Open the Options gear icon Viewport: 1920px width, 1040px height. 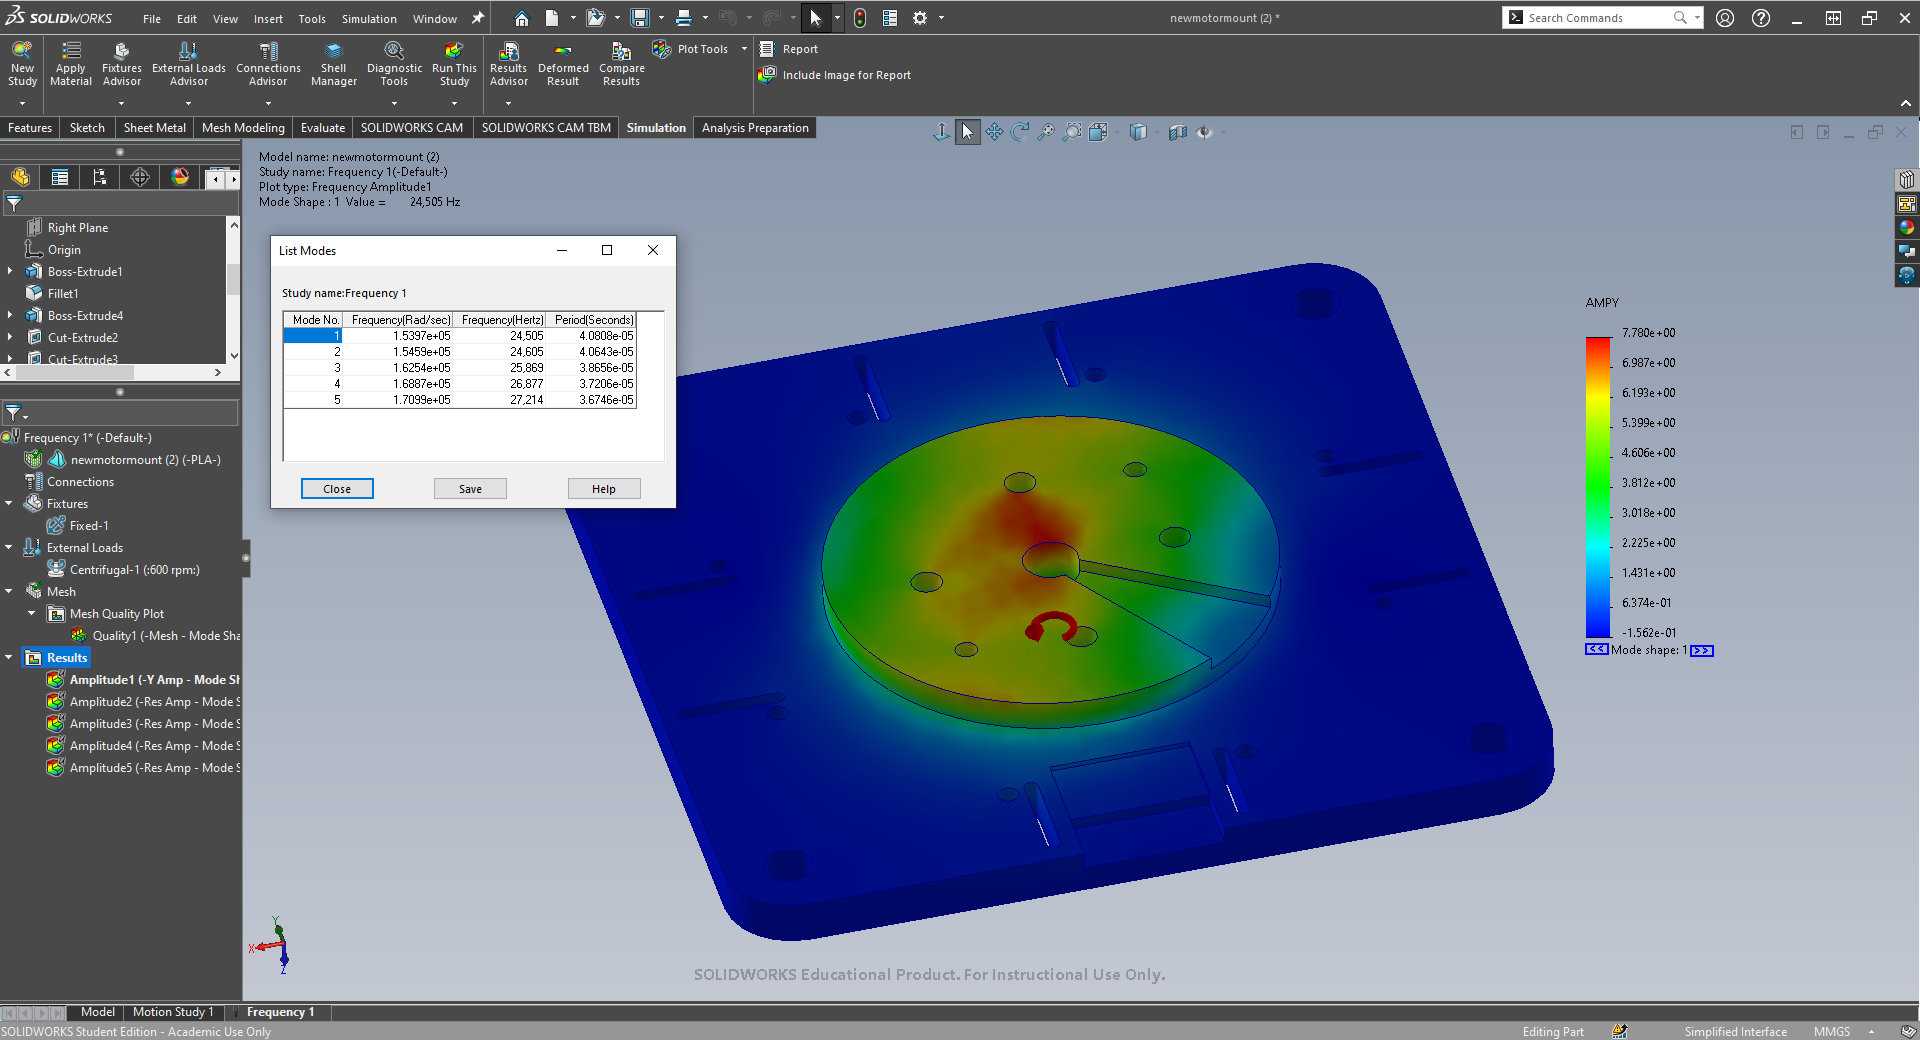920,18
